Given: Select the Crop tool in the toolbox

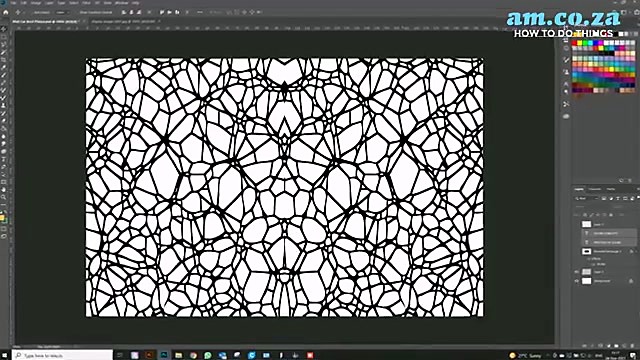Looking at the screenshot, I should [4, 60].
